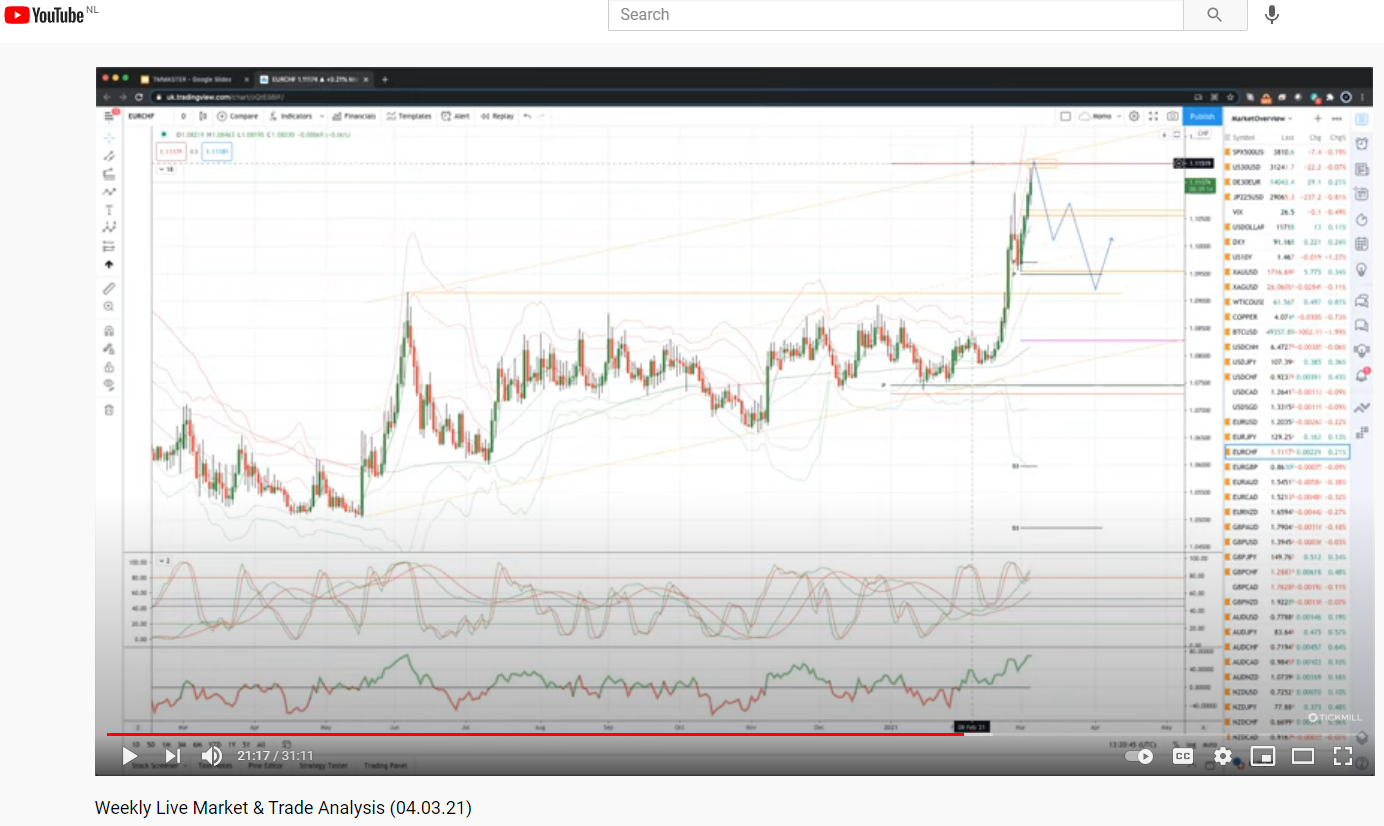Toggle stay in drawing mode

(109, 349)
